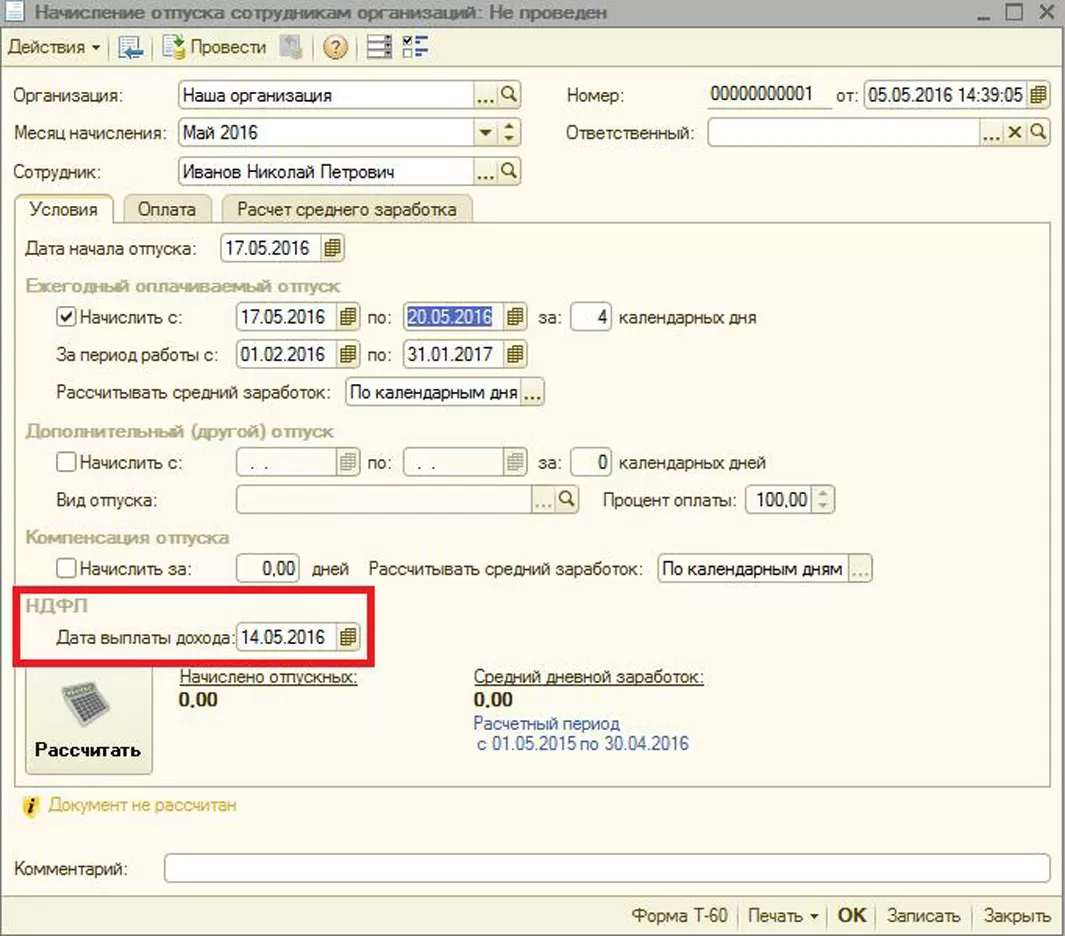The height and width of the screenshot is (936, 1065).
Task: Enable Компенсация отпуска Начислить за checkbox
Action: (67, 568)
